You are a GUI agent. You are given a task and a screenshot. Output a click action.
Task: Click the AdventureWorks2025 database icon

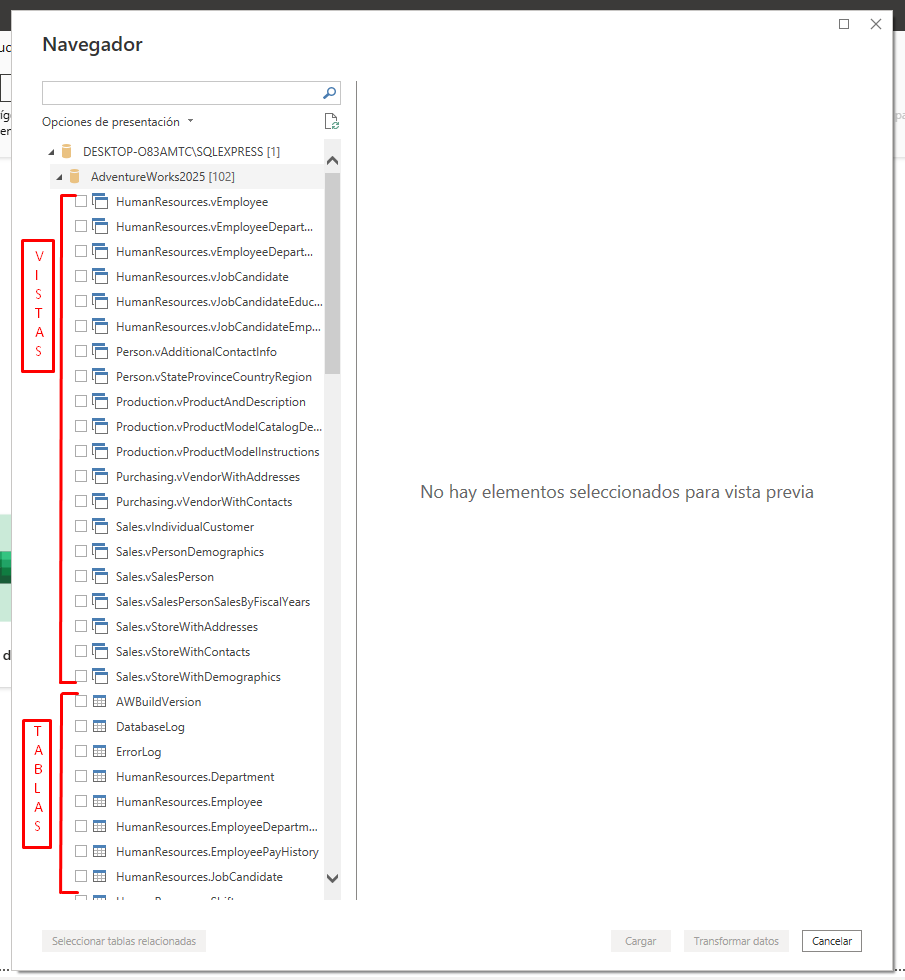click(x=75, y=177)
